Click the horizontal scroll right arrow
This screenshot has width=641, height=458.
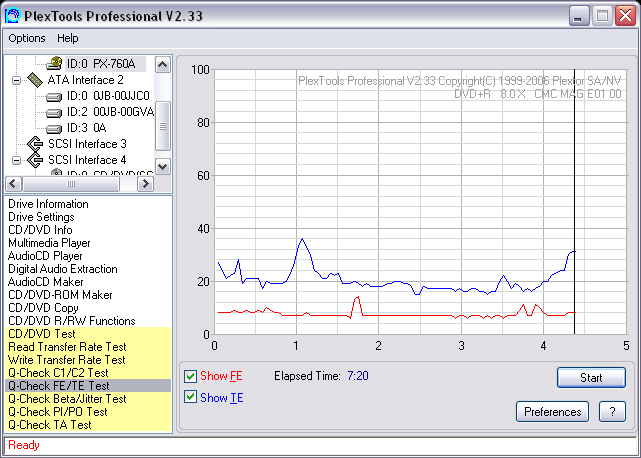pos(146,184)
